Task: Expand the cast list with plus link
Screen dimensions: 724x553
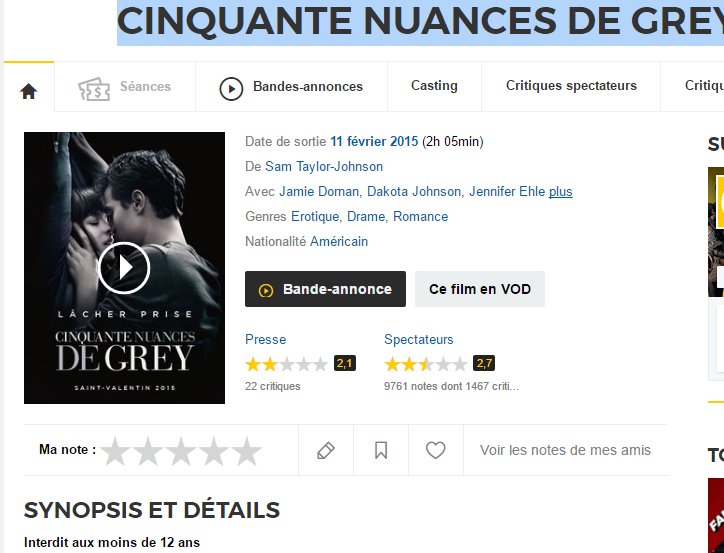Action: 561,192
